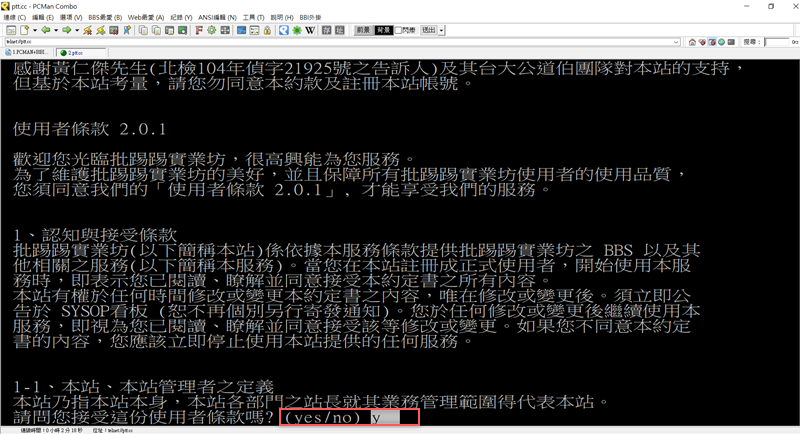
Task: Click the '1-1、本站、本站管理者之定義' line
Action: coord(143,387)
